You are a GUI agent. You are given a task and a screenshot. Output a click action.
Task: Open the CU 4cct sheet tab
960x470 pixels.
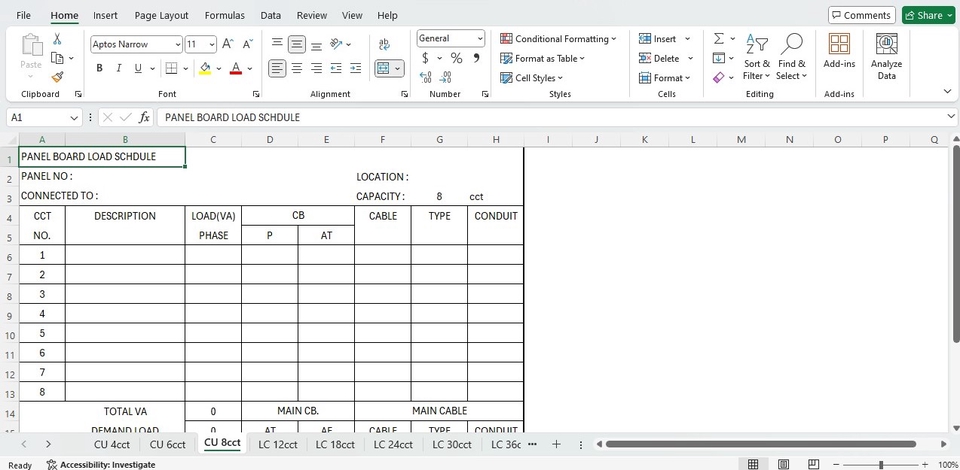tap(112, 444)
